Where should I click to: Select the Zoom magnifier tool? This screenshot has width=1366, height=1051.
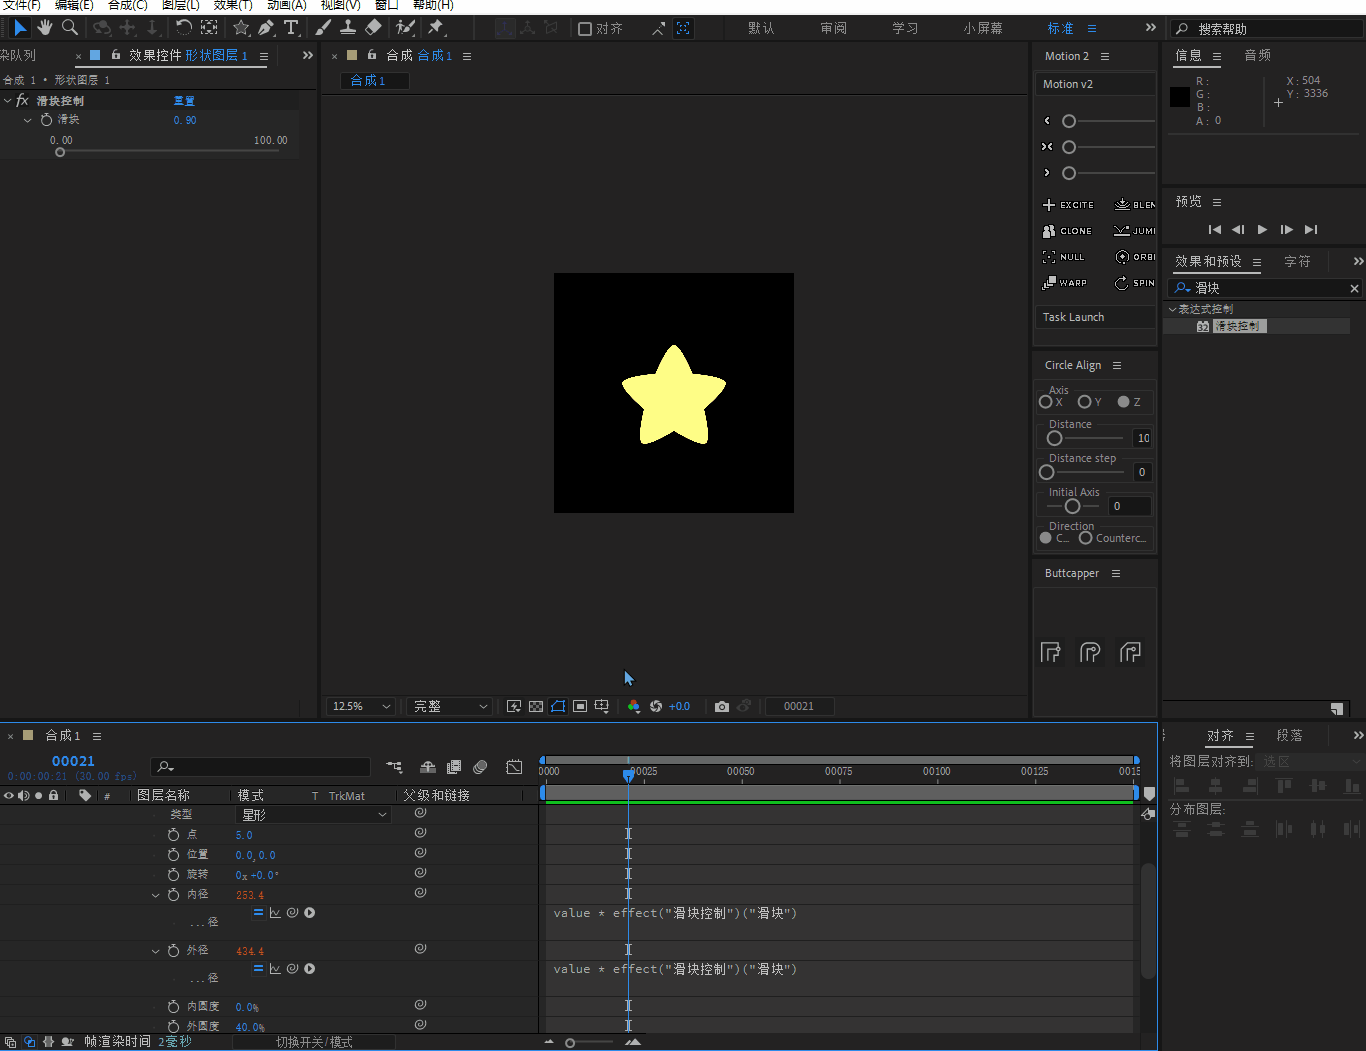pyautogui.click(x=70, y=28)
